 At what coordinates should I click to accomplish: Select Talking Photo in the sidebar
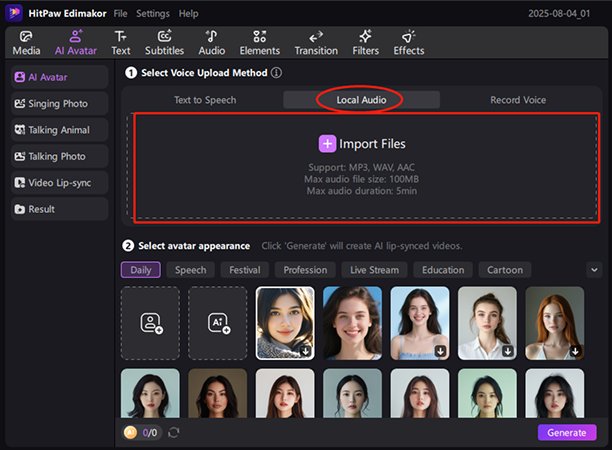coord(59,157)
